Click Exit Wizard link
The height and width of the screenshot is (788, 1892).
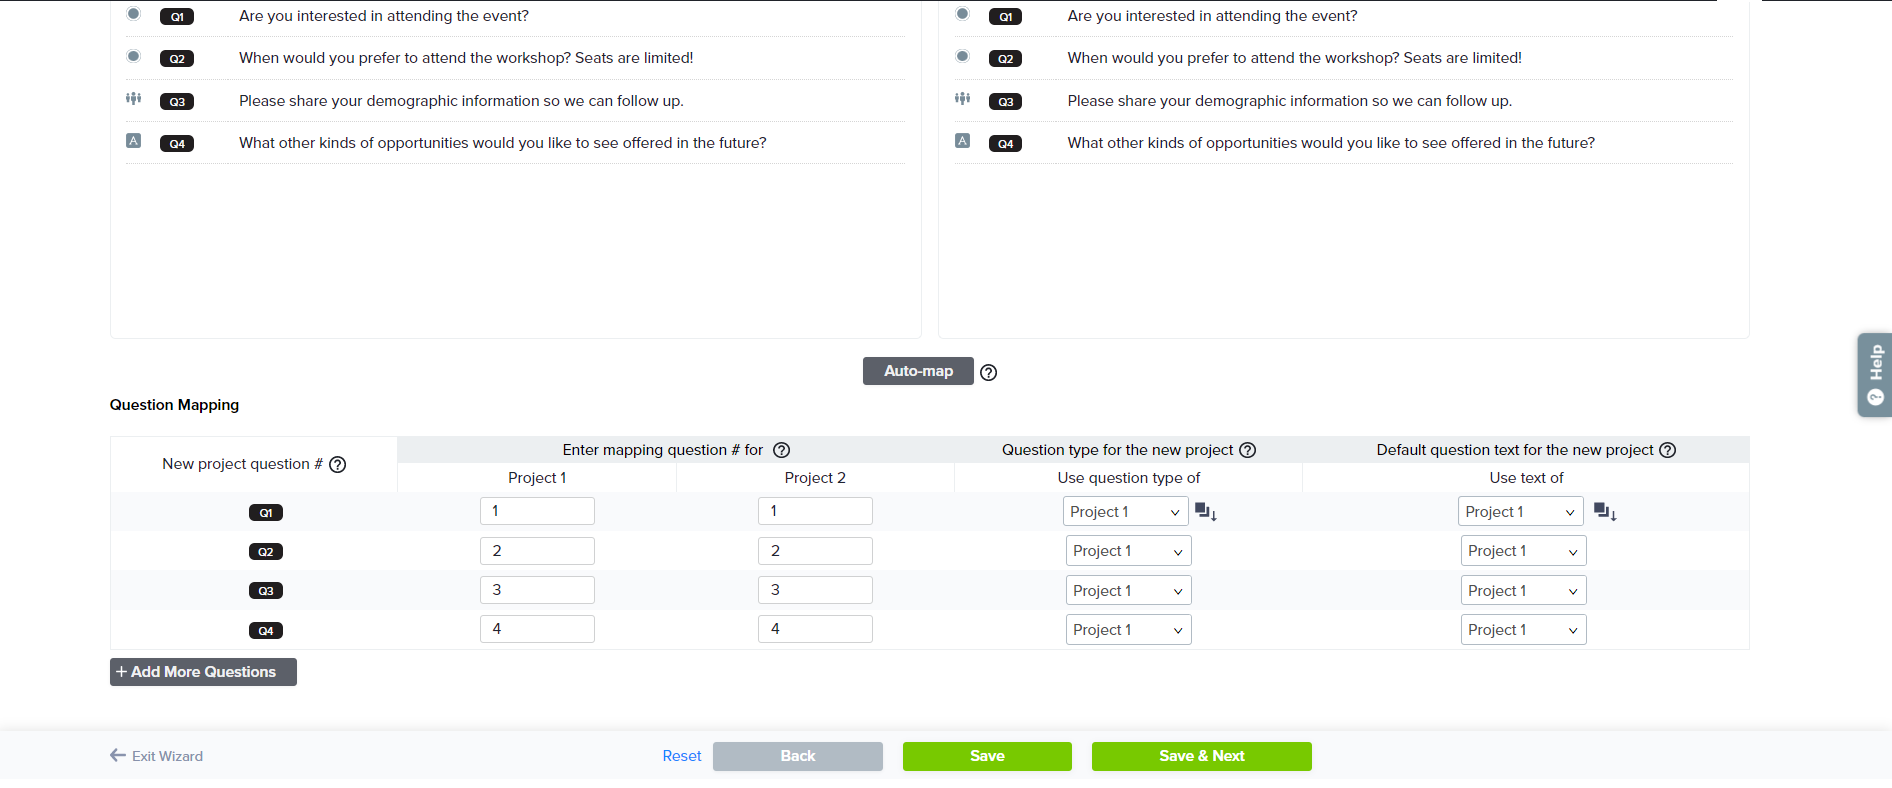(157, 756)
